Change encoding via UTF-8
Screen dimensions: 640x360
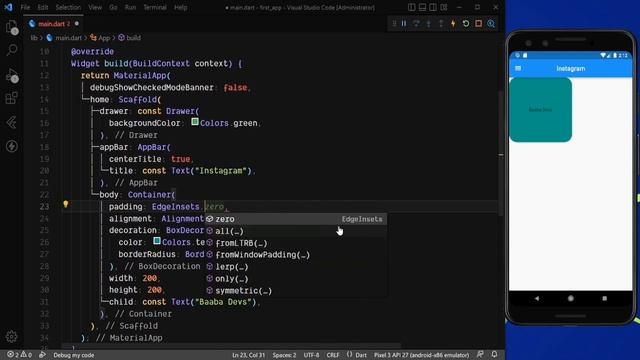(311, 355)
